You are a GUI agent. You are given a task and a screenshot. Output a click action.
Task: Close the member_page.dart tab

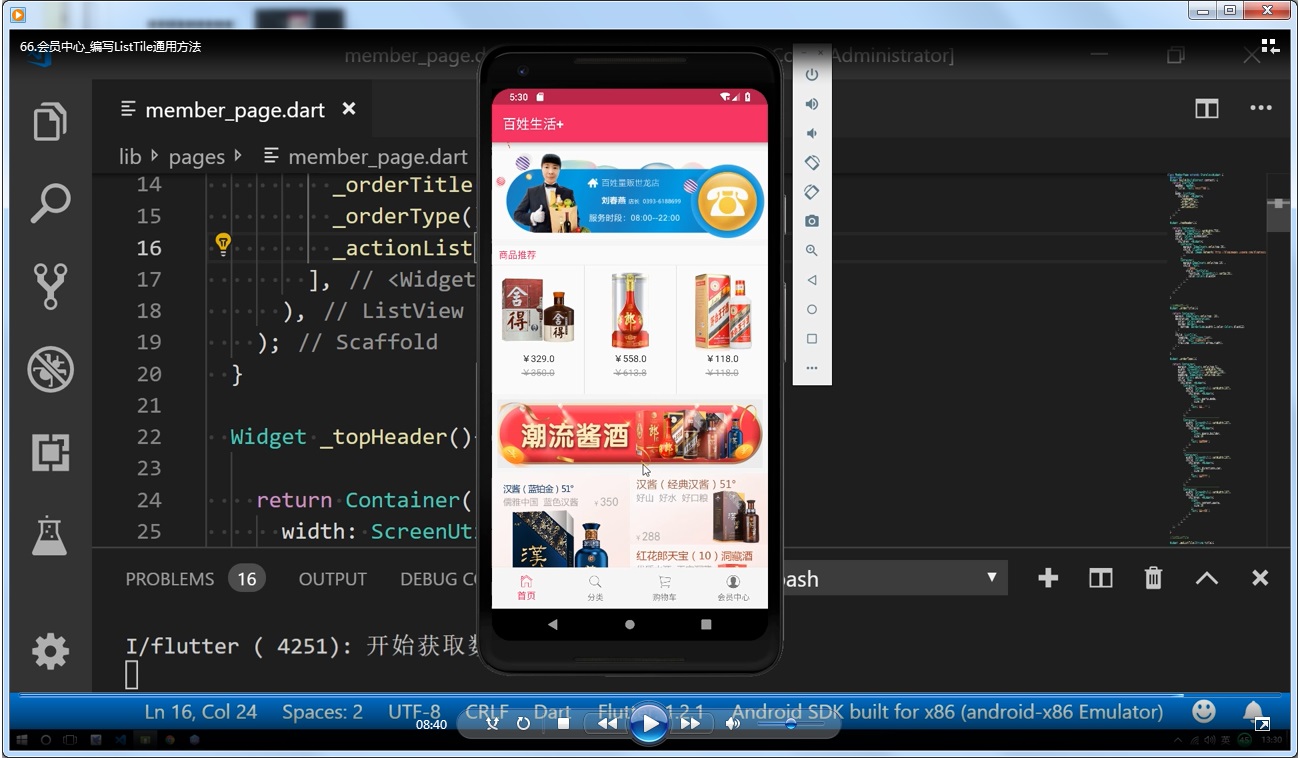pyautogui.click(x=349, y=108)
